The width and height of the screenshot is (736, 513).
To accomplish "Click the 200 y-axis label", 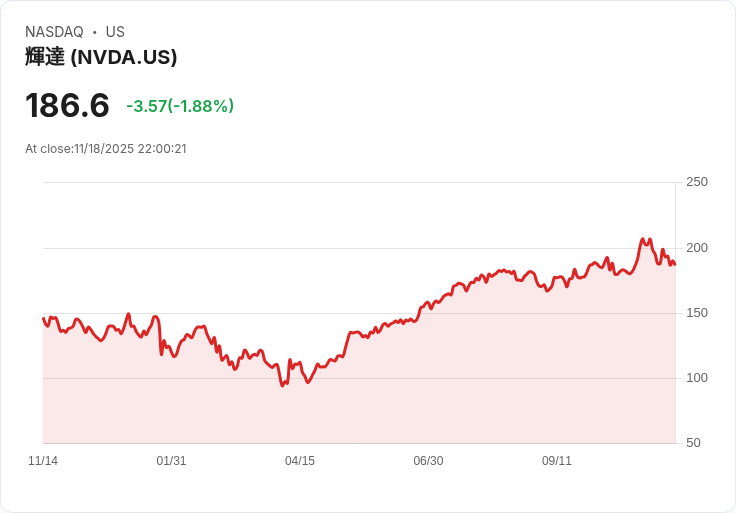I will tap(696, 248).
